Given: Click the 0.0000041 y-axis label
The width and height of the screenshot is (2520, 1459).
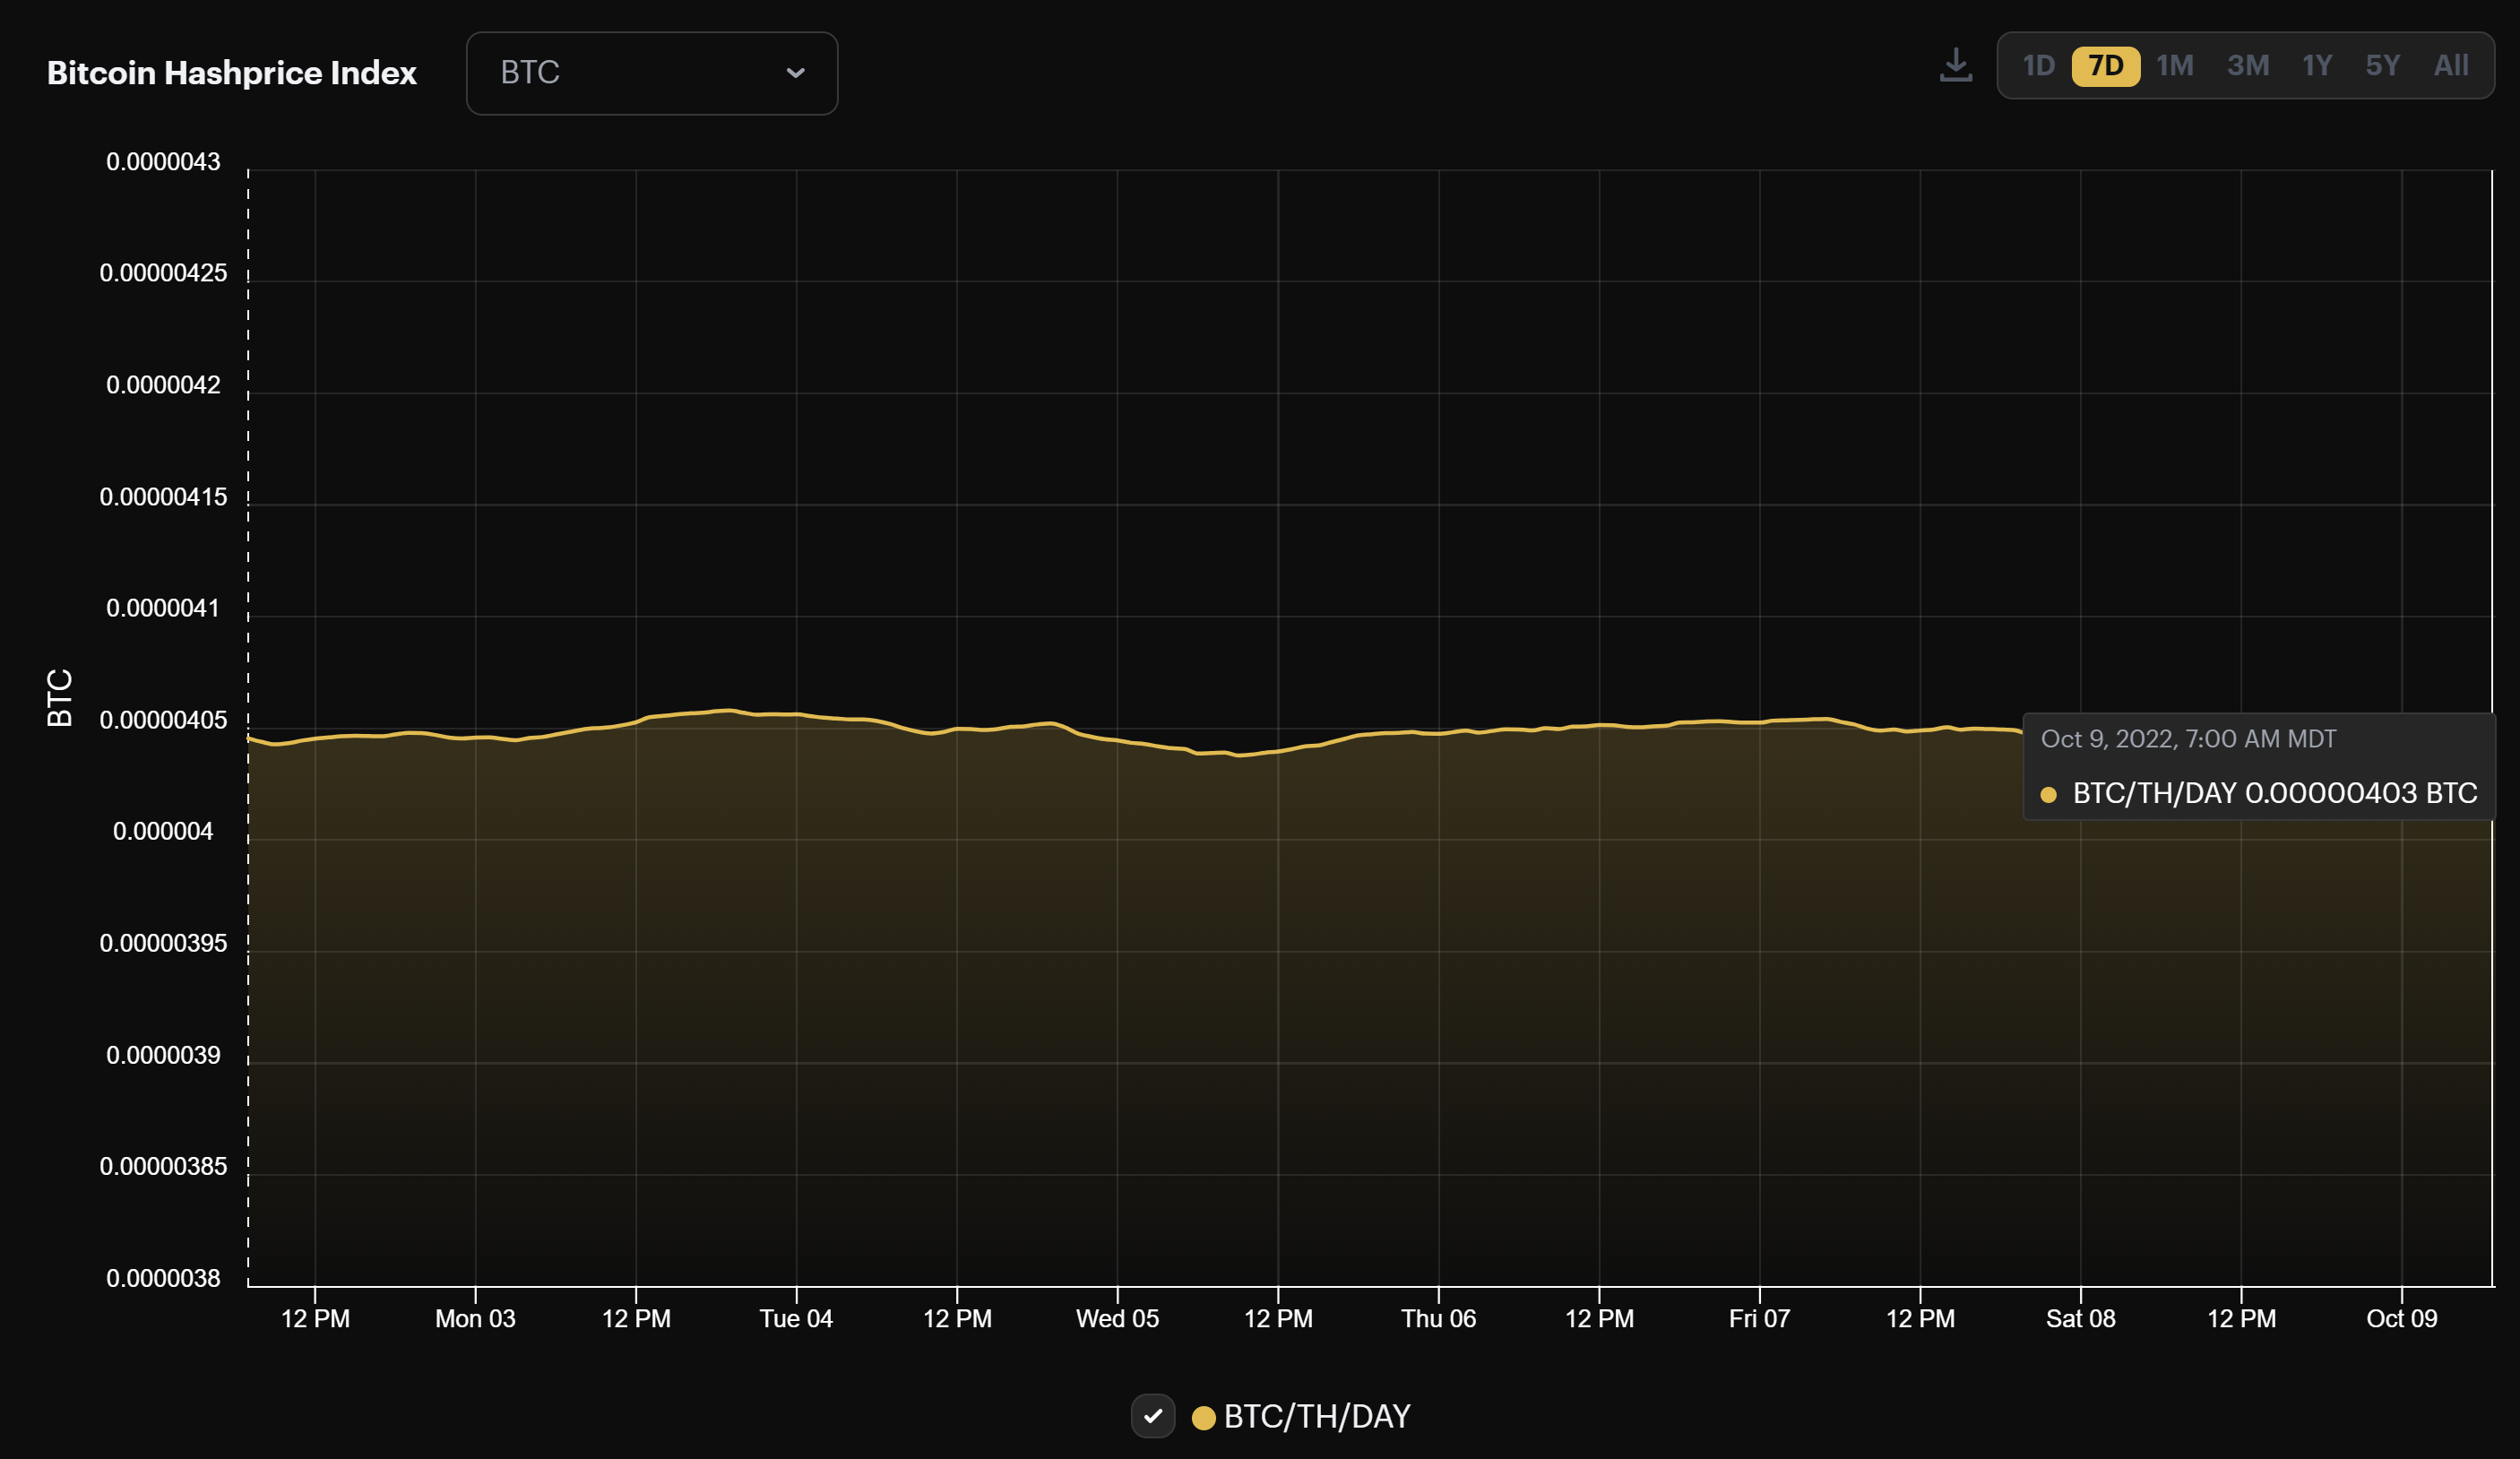Looking at the screenshot, I should (x=163, y=608).
